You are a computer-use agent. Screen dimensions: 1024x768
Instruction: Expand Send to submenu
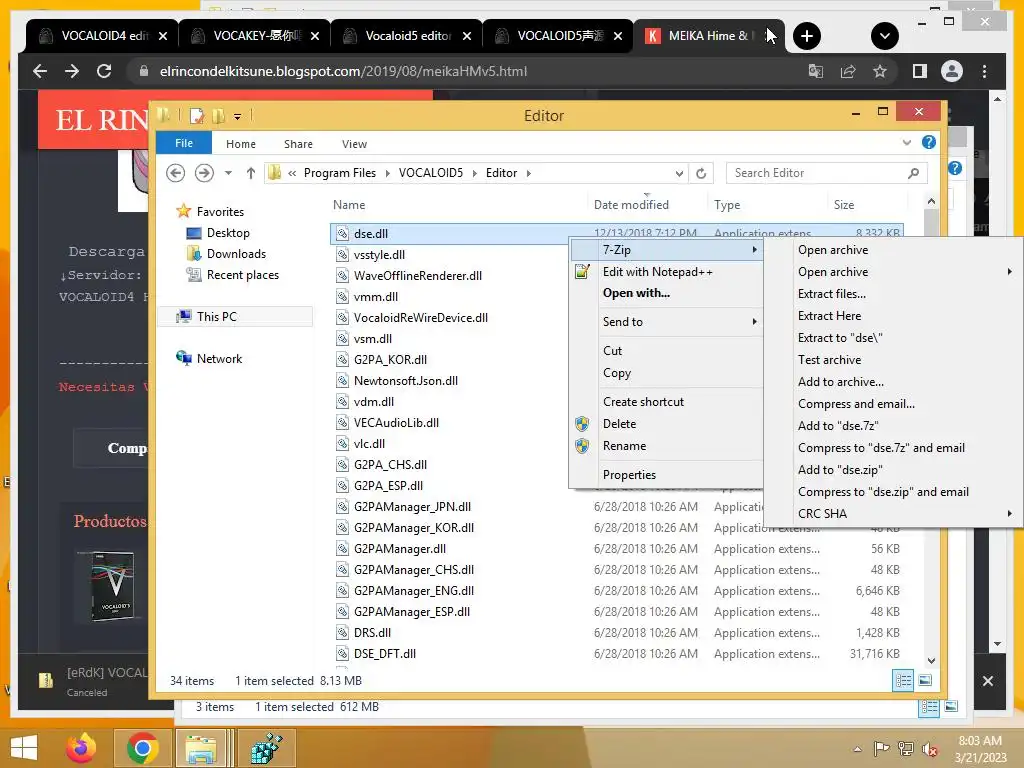pos(666,322)
